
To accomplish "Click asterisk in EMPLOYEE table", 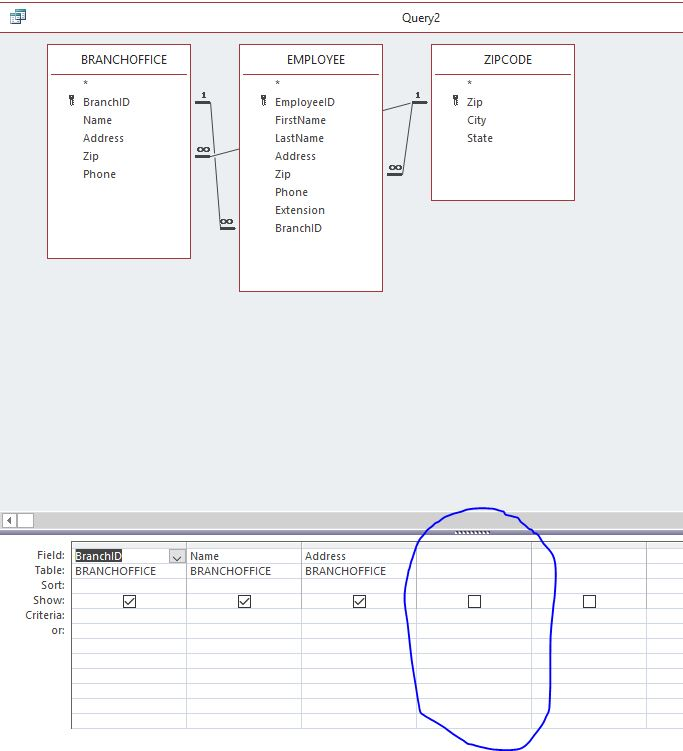I will click(x=278, y=84).
